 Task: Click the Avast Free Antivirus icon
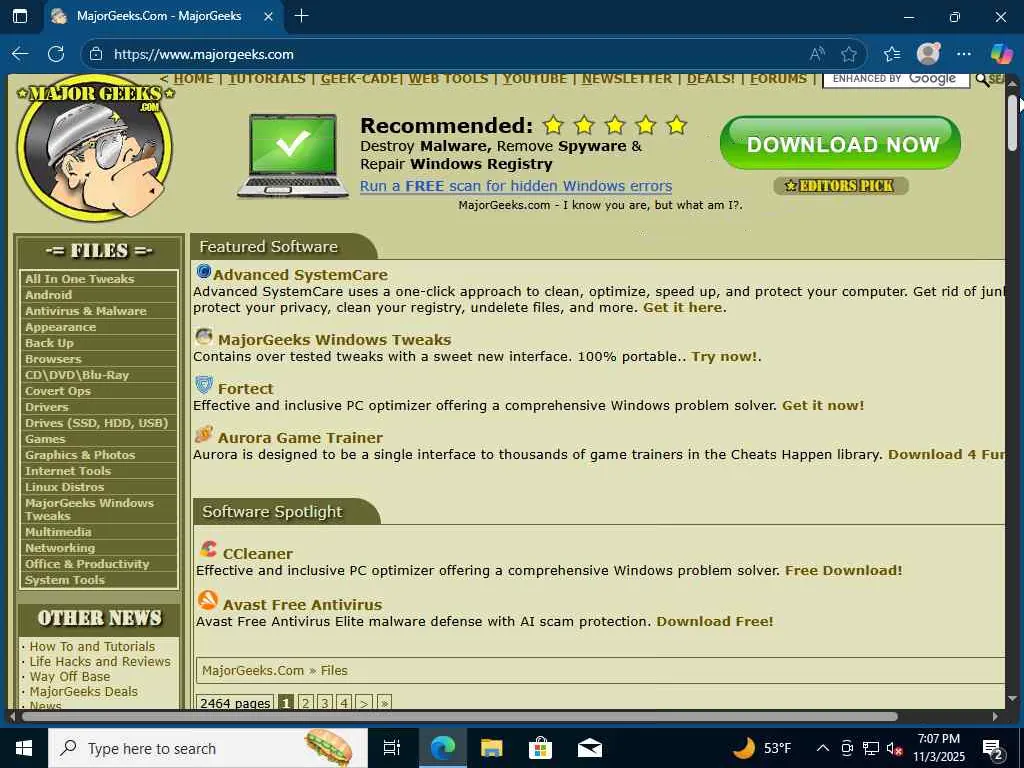[x=208, y=600]
